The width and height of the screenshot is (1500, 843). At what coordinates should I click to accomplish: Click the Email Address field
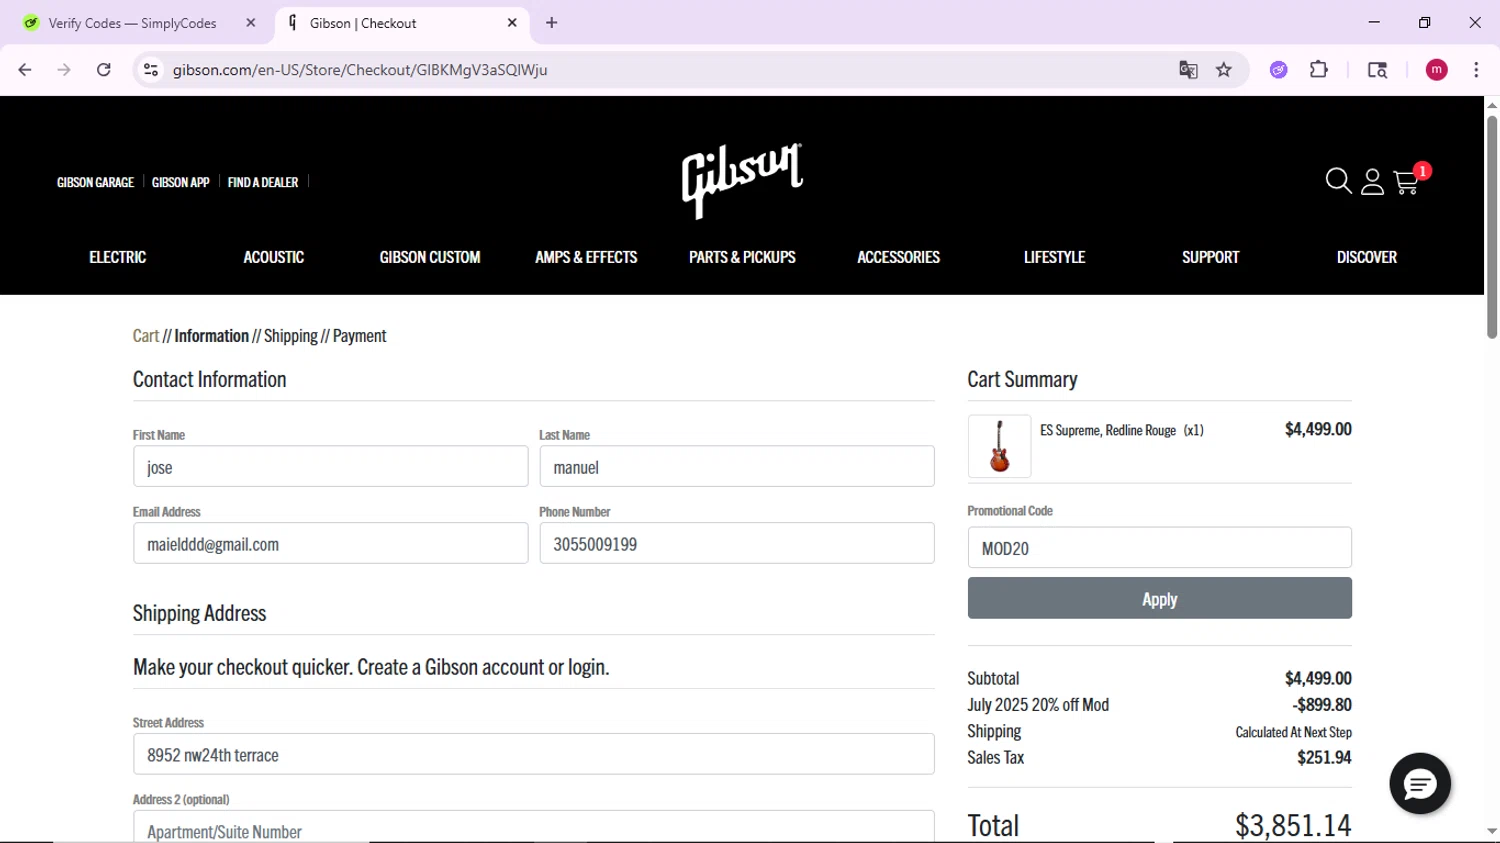(x=330, y=544)
